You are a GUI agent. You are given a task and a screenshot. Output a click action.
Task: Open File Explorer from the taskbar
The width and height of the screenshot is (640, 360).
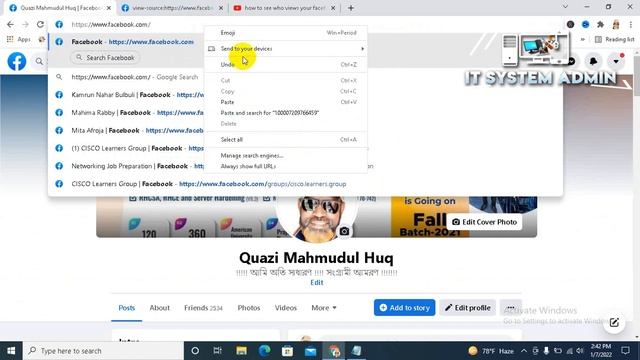click(x=241, y=351)
